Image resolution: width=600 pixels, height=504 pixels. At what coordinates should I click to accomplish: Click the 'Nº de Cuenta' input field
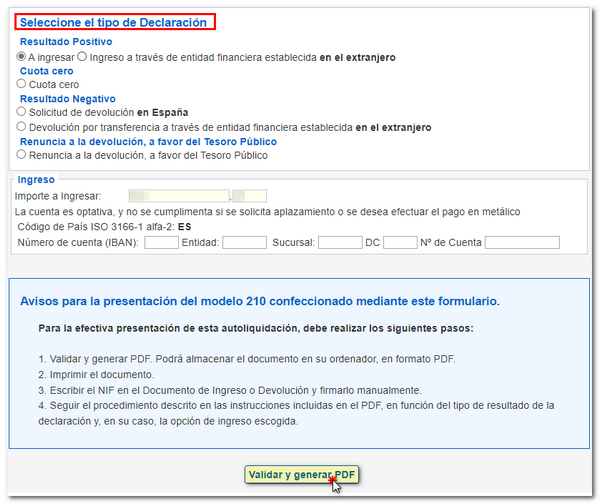[522, 242]
